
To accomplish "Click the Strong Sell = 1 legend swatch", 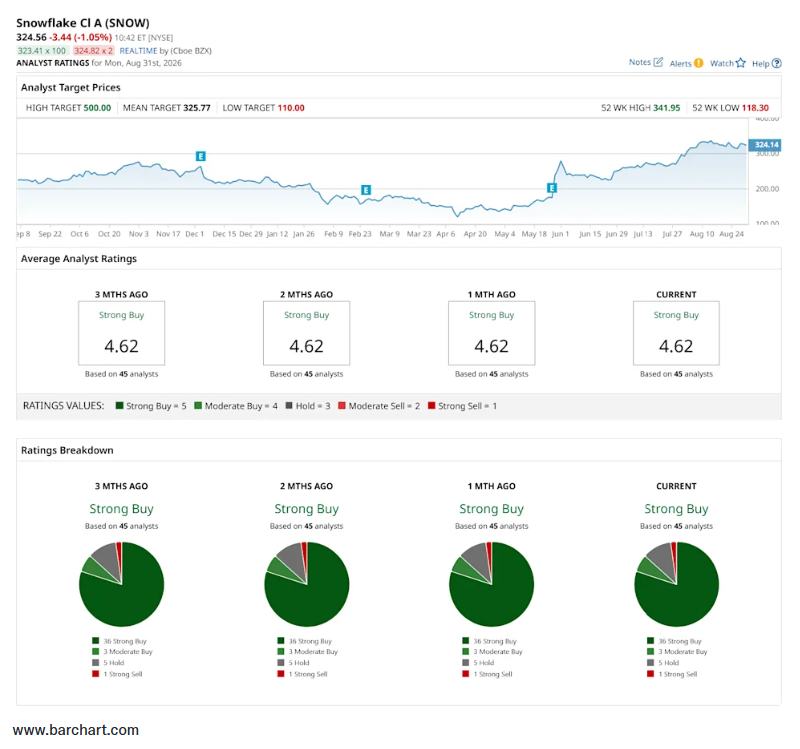I will pyautogui.click(x=432, y=406).
